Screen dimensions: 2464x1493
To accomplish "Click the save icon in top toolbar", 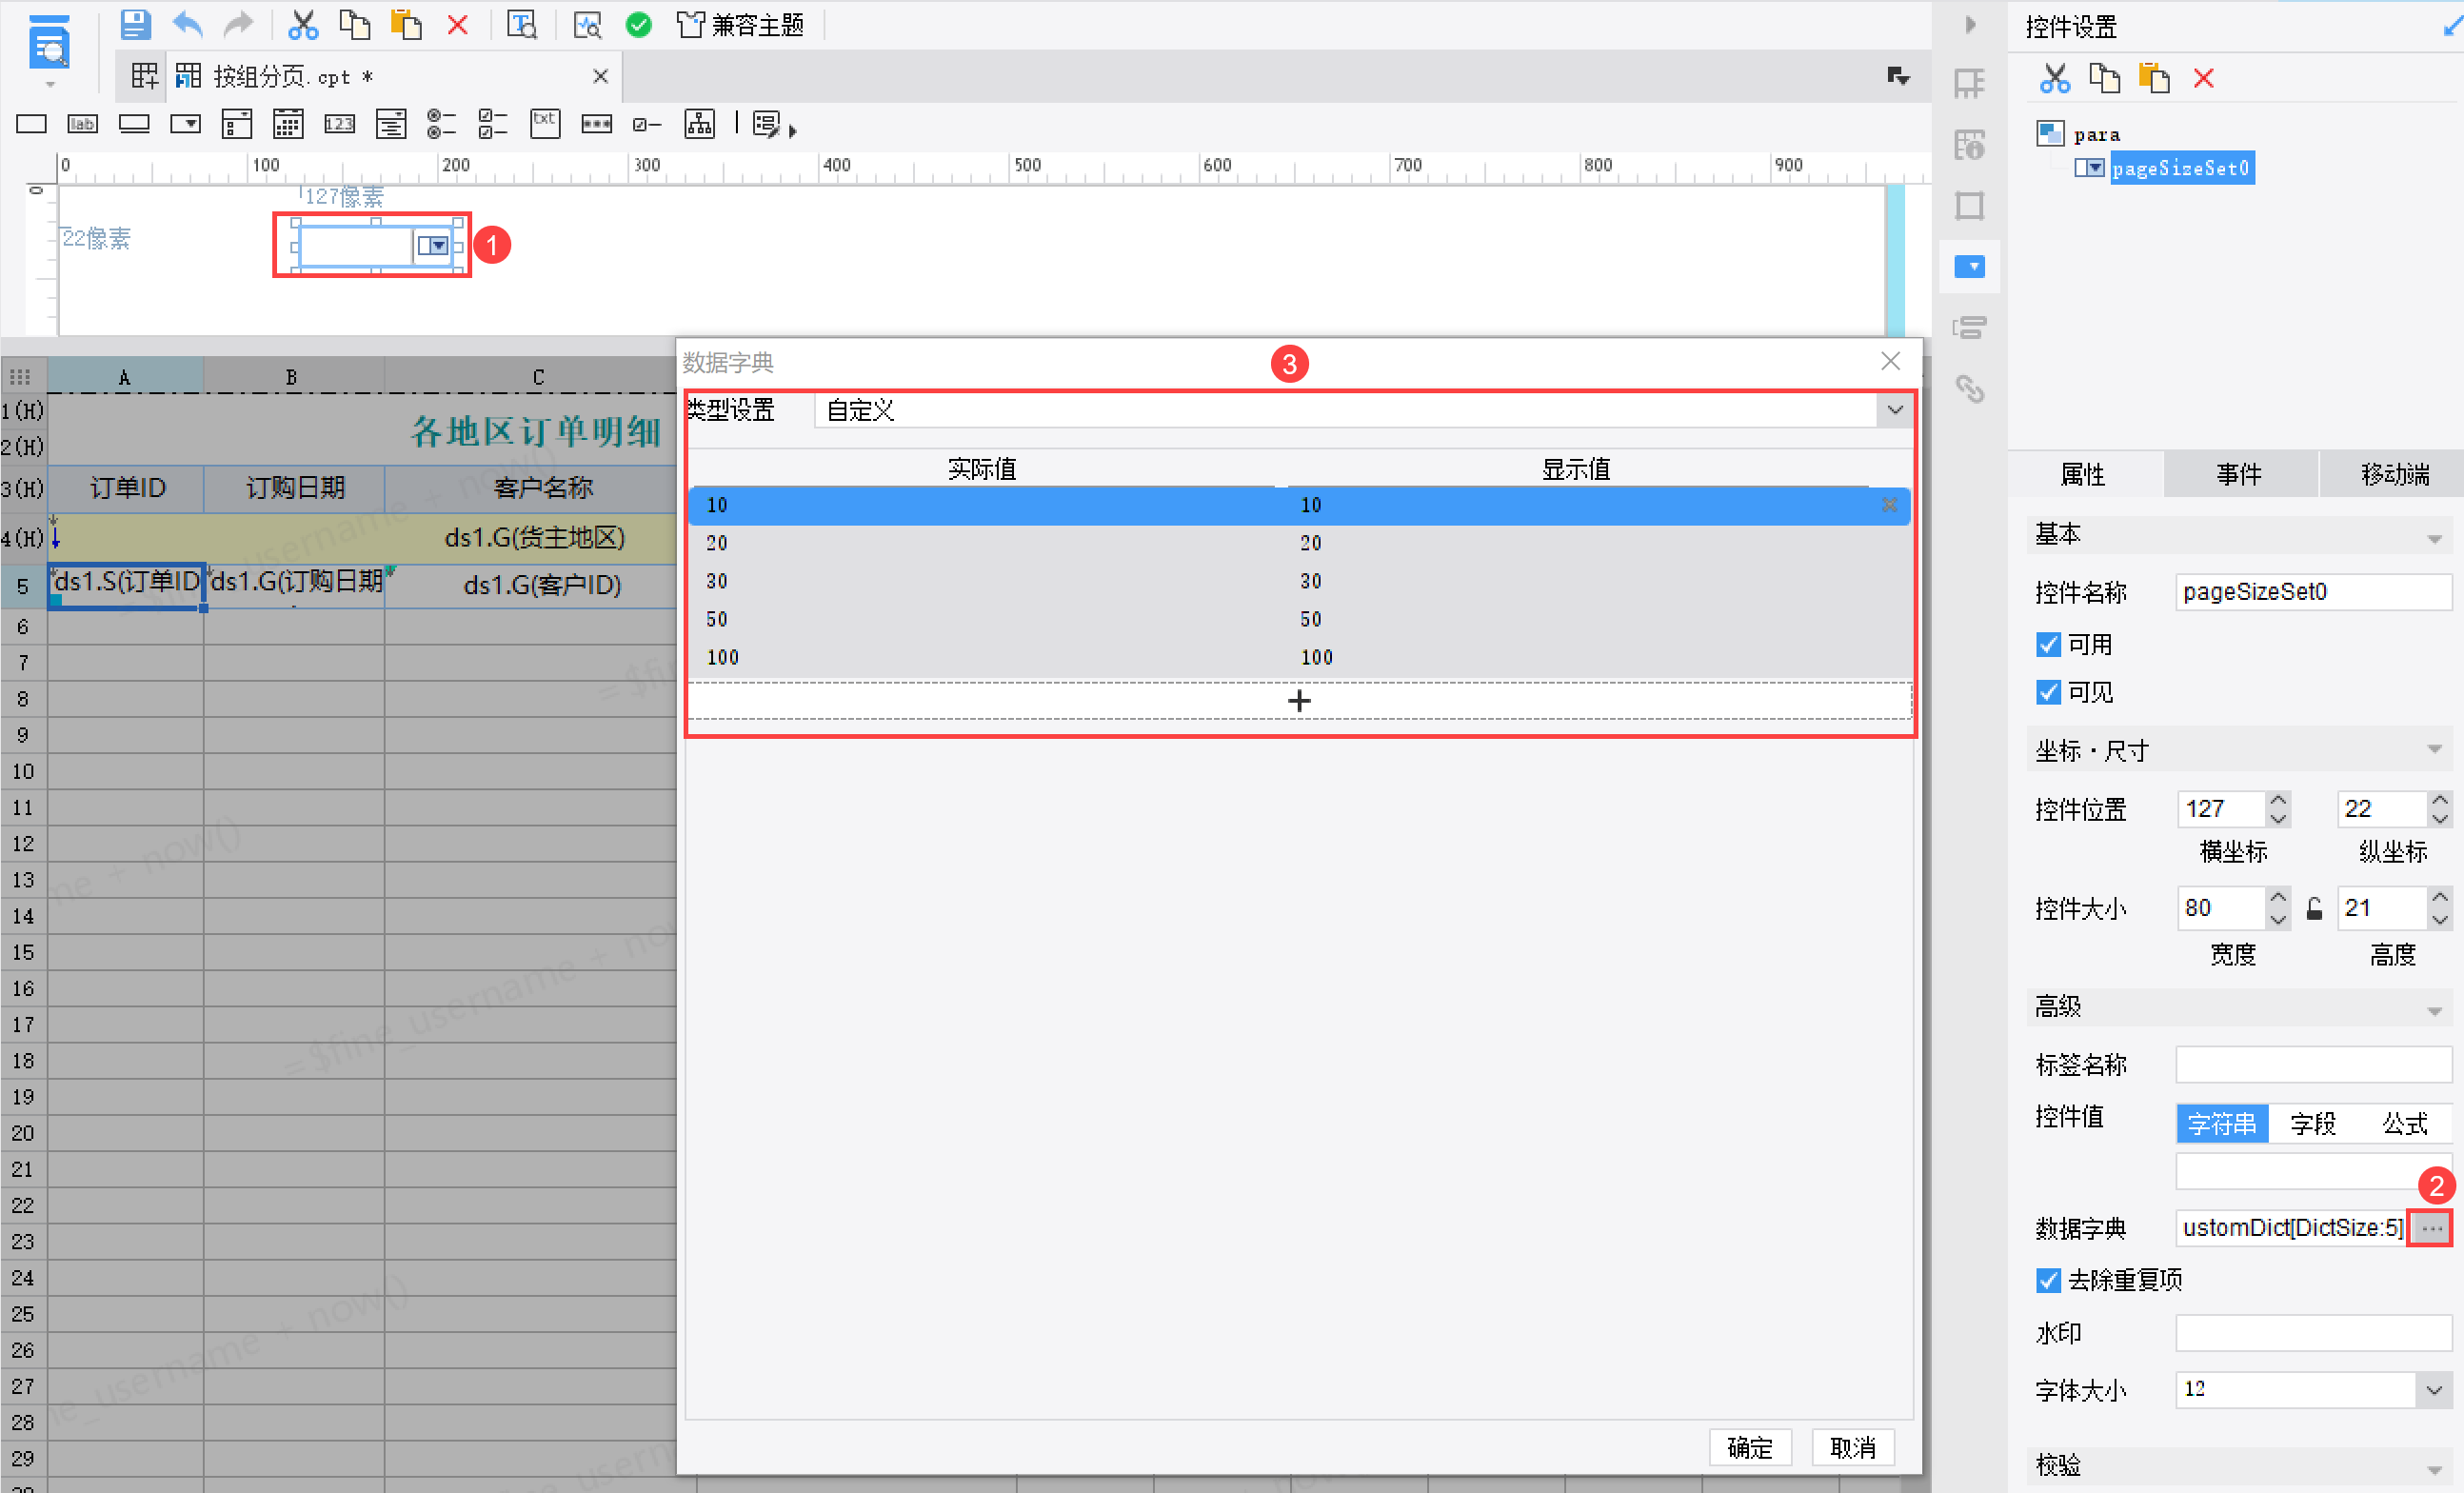I will pyautogui.click(x=135, y=24).
